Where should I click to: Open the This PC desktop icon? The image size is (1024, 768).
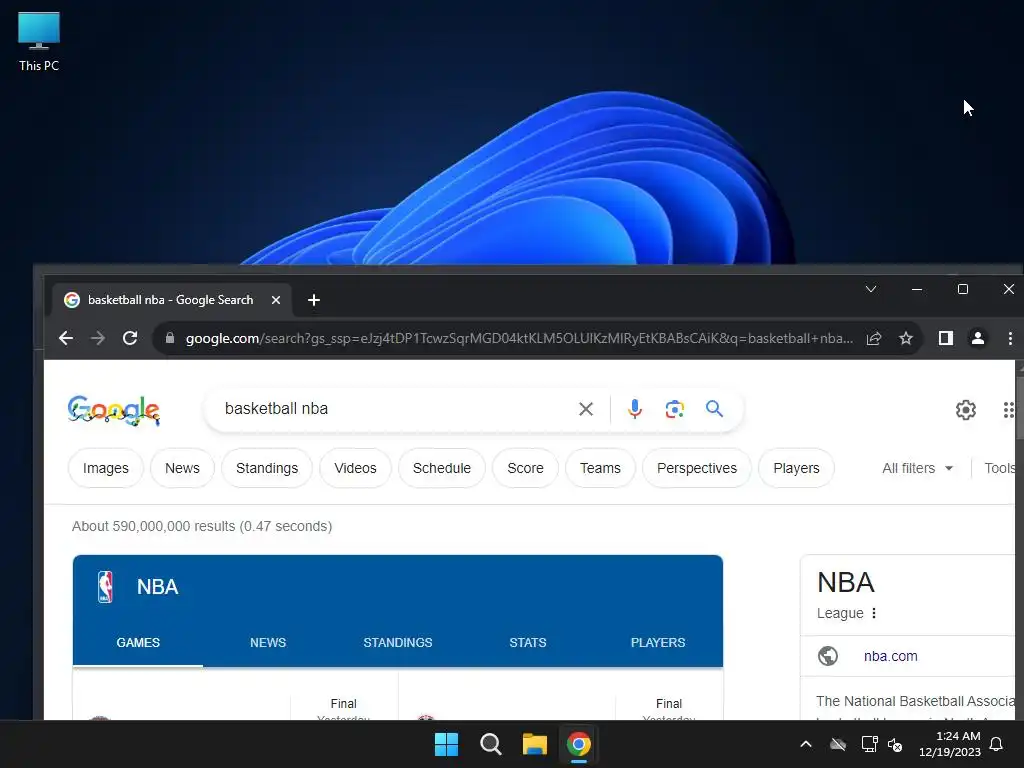(x=39, y=42)
